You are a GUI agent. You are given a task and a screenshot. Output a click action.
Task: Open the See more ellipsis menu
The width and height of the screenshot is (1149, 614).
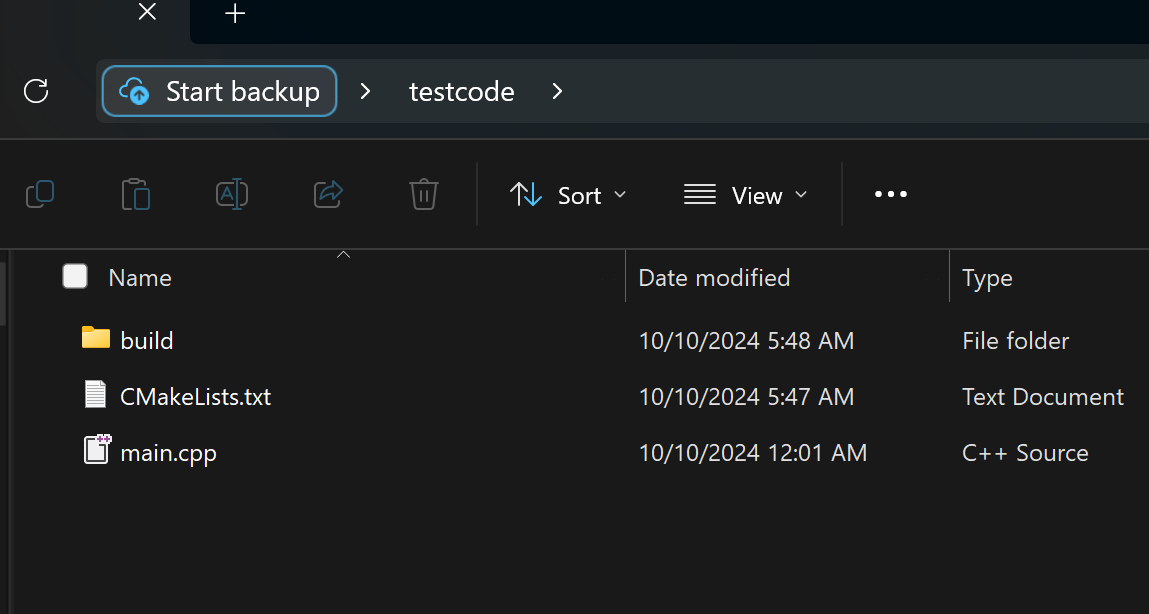coord(891,194)
